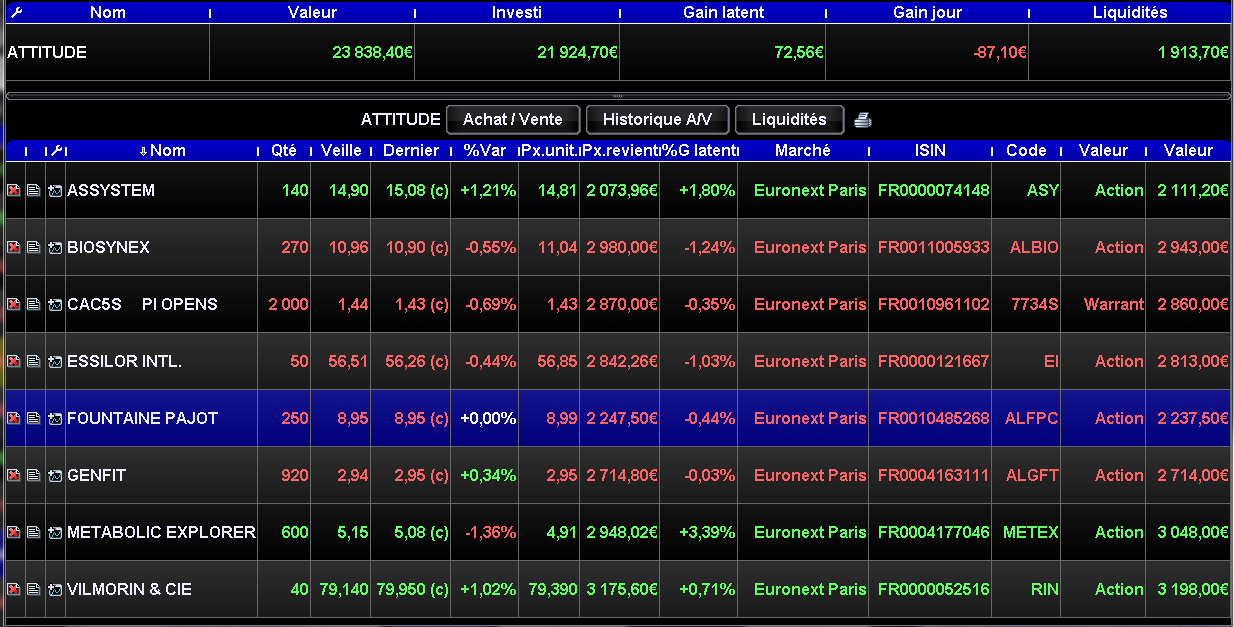Sort by the Px.unit. column header
This screenshot has width=1234, height=627.
[549, 150]
